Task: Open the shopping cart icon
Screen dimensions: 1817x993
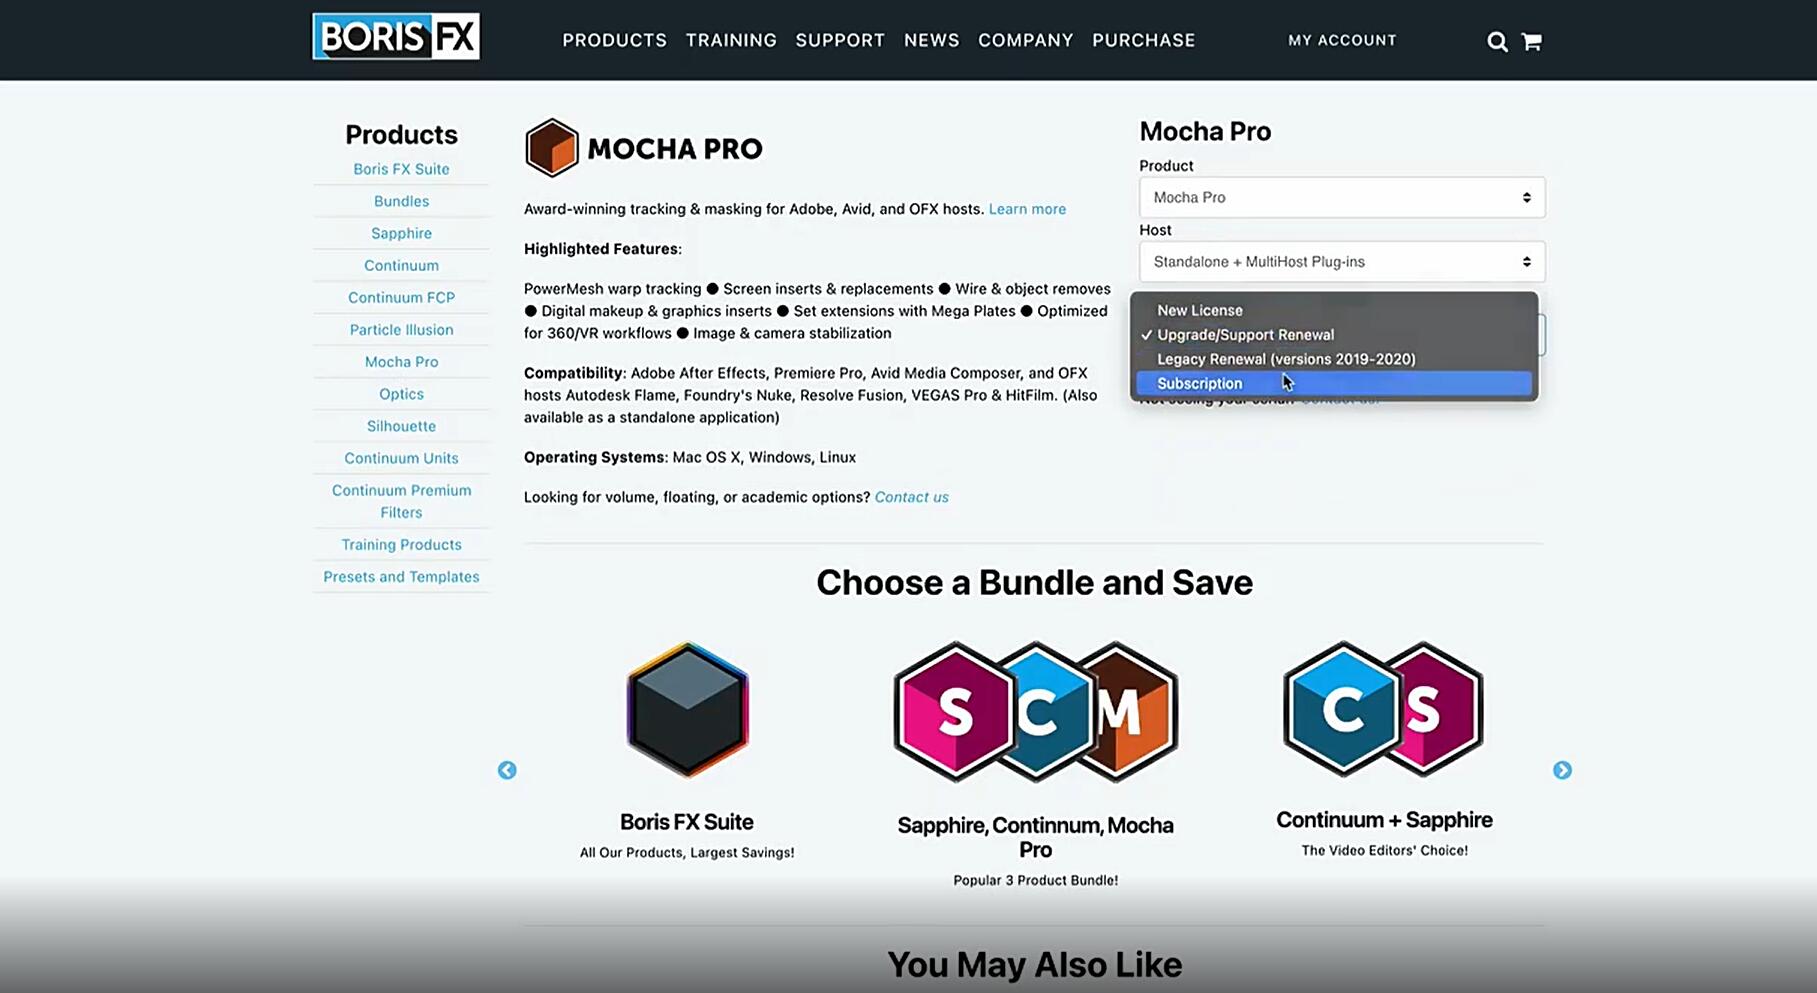Action: point(1531,41)
